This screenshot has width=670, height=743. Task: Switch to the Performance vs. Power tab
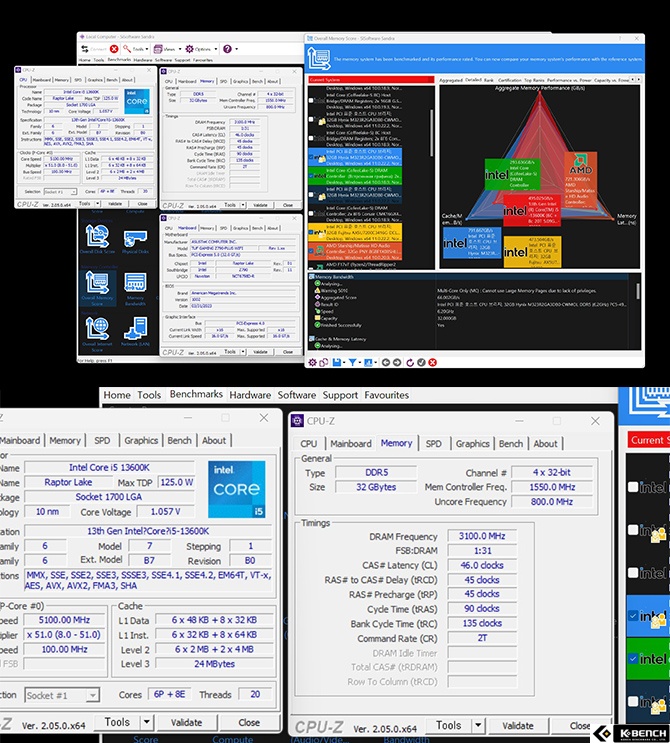[x=572, y=80]
